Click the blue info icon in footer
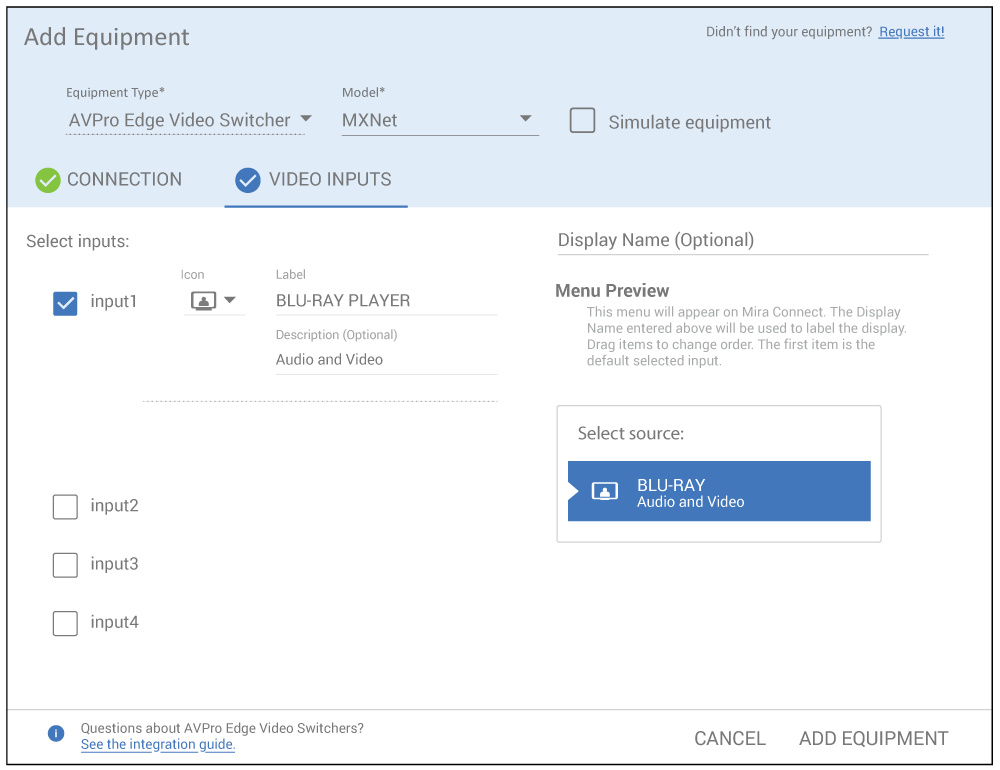The width and height of the screenshot is (1000, 770). [x=56, y=734]
